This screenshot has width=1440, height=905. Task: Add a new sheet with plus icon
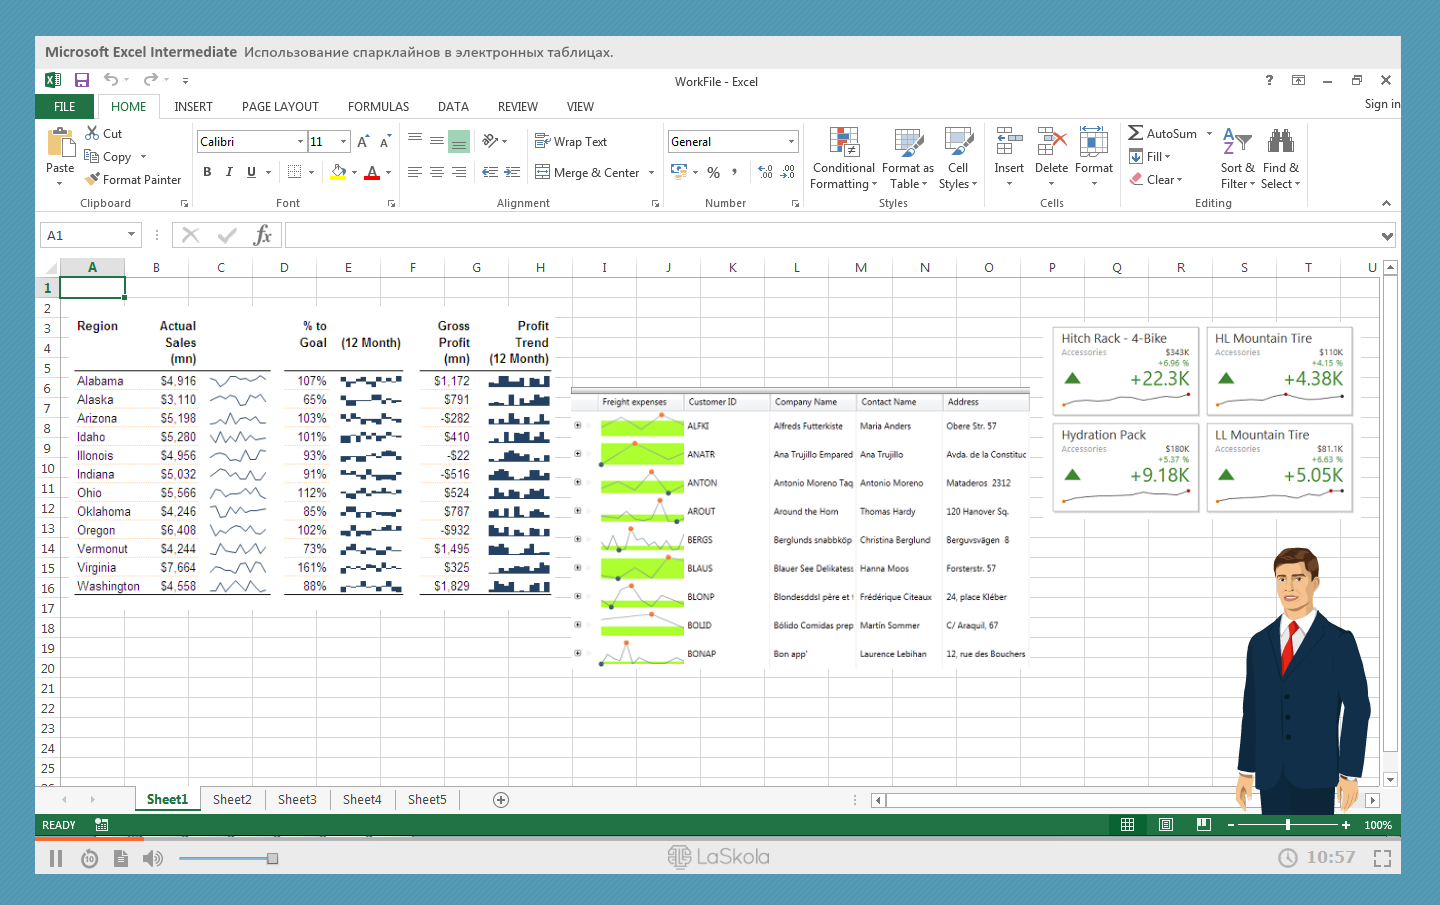point(501,800)
